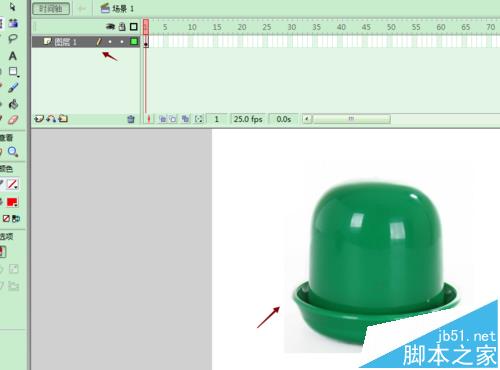This screenshot has height=370, width=500.
Task: Click the red playhead at frame 1
Action: click(146, 27)
